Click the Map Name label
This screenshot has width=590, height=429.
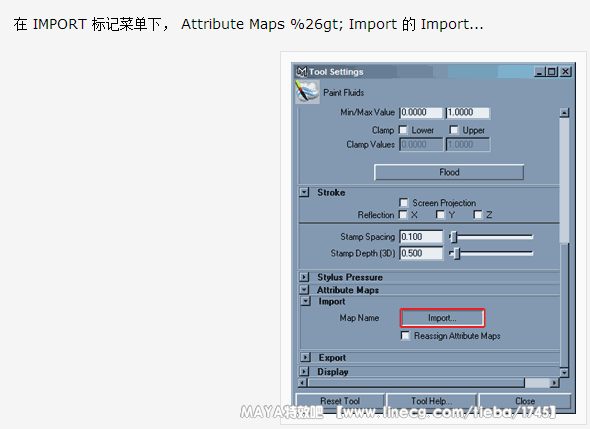(x=359, y=318)
